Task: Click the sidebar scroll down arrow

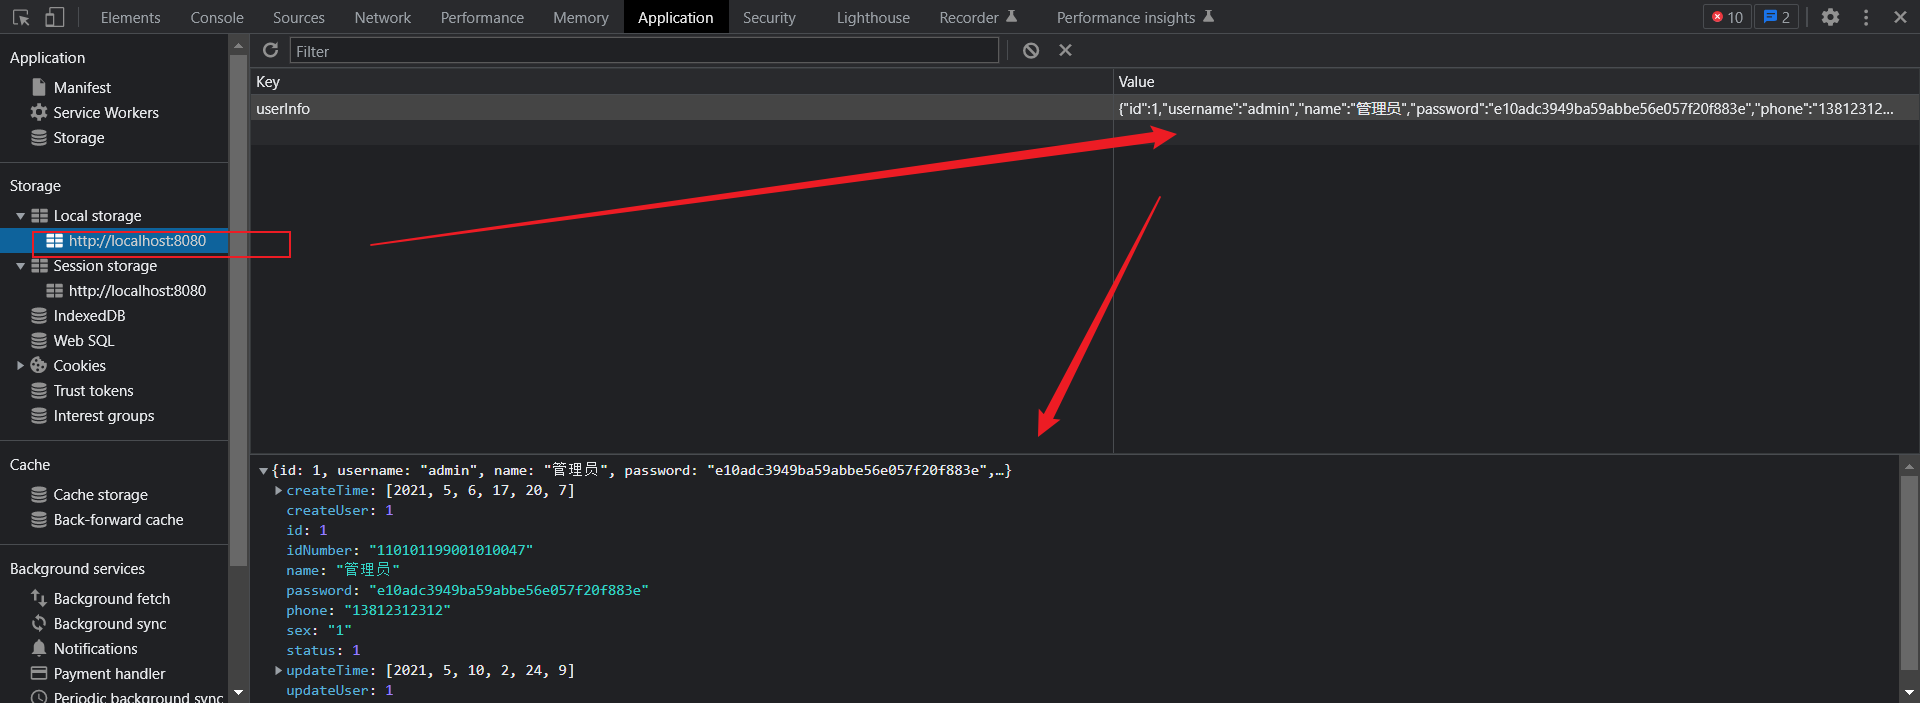Action: (x=238, y=692)
